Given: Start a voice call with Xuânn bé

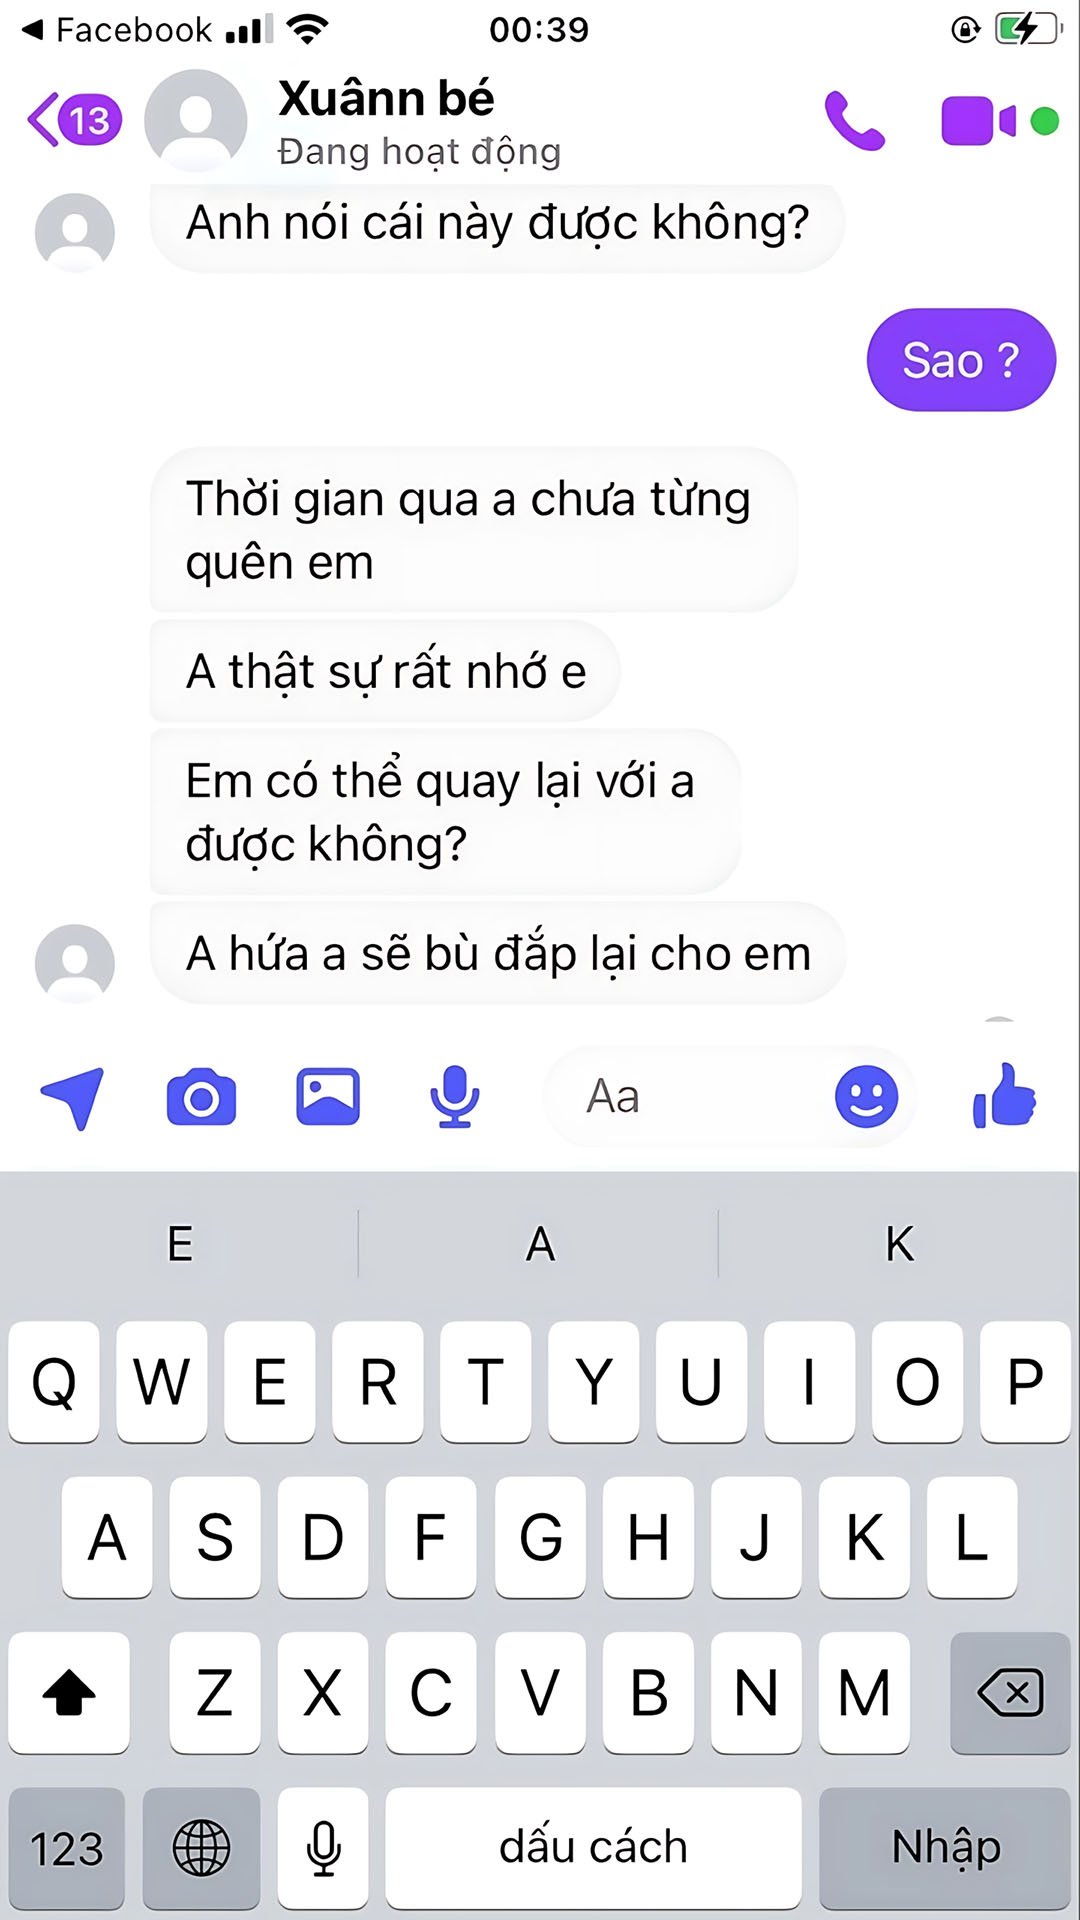Looking at the screenshot, I should click(854, 121).
